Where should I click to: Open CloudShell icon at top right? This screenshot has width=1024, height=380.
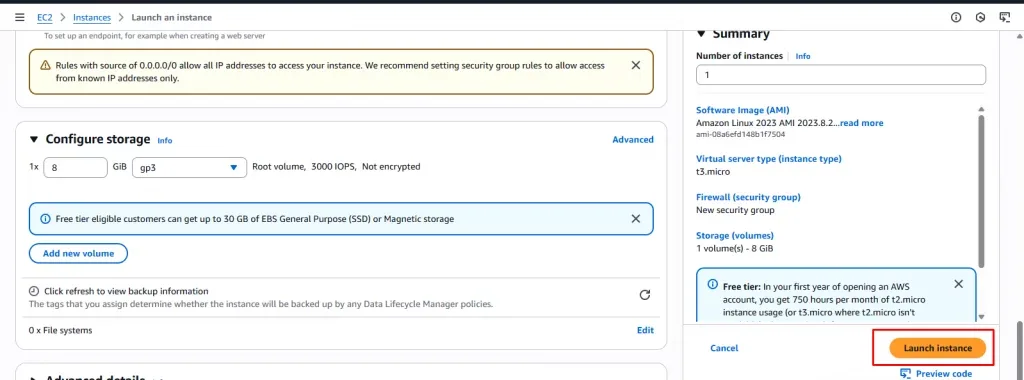[x=1004, y=18]
